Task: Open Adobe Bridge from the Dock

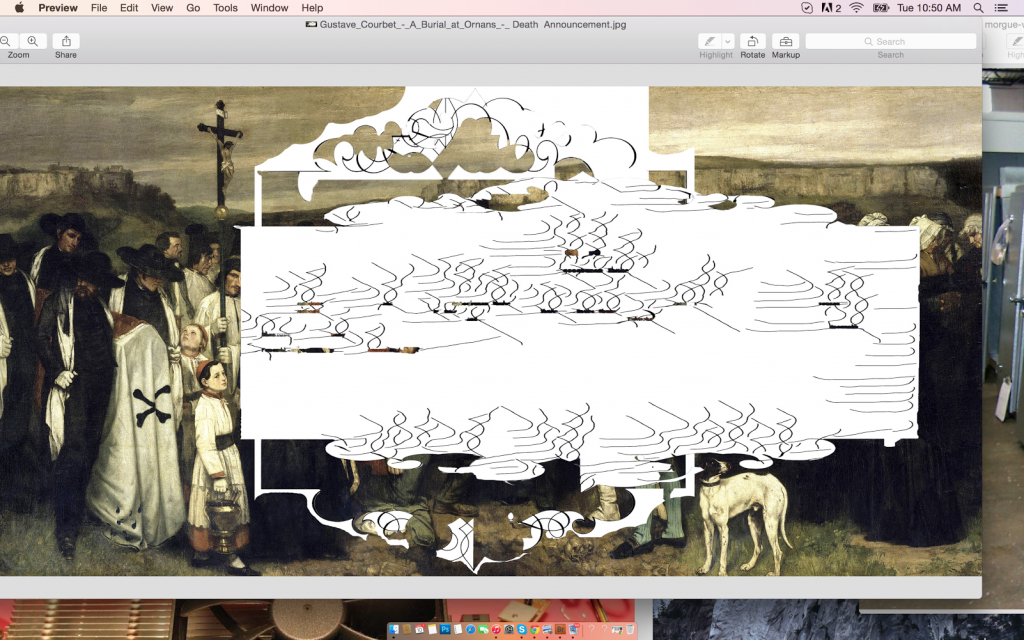Action: click(x=560, y=630)
